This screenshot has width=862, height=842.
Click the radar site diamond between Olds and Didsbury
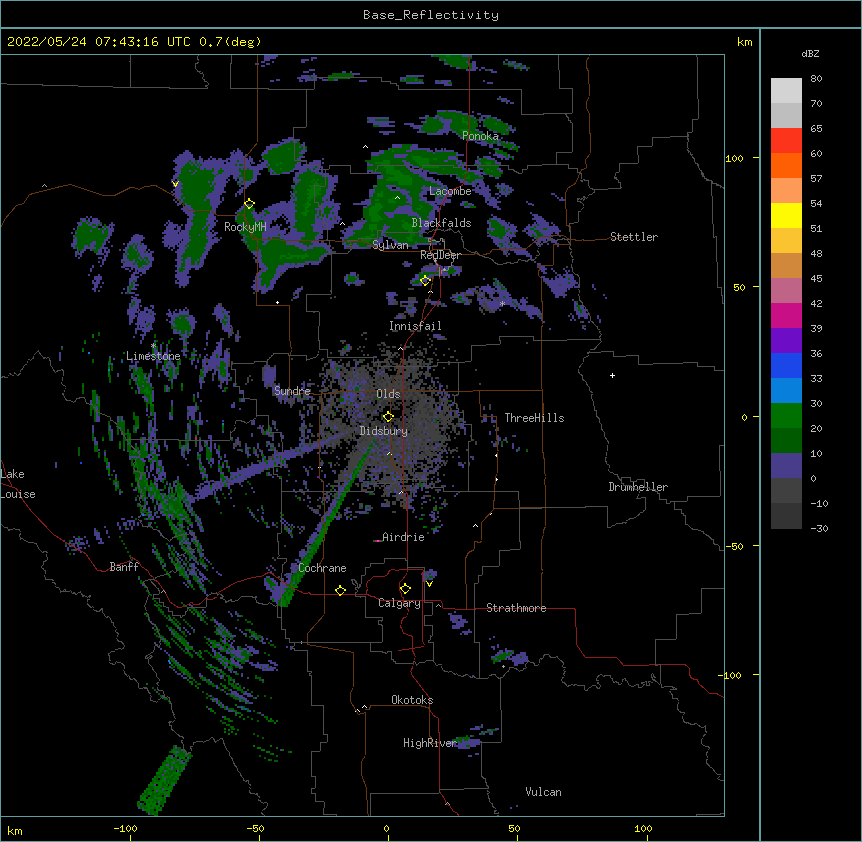388,417
